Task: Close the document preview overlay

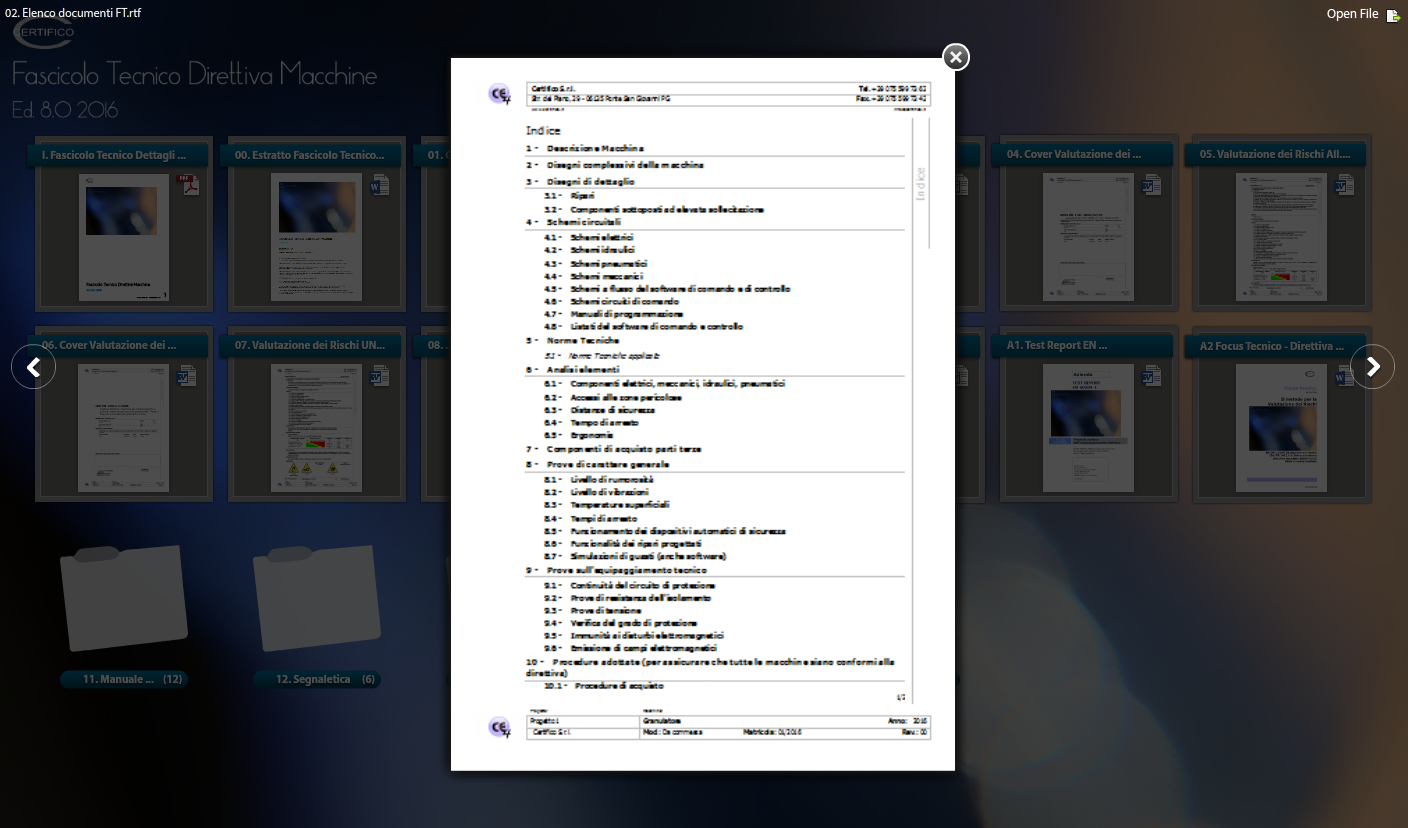Action: tap(956, 57)
